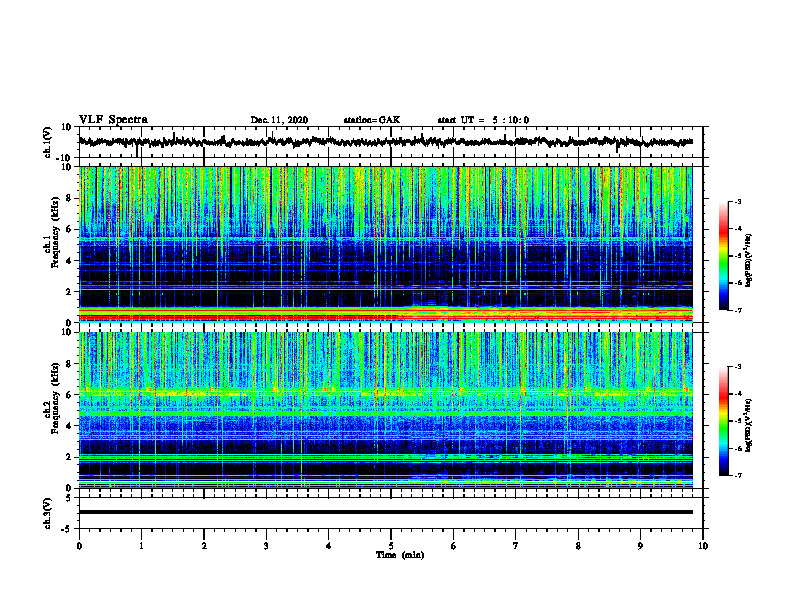Click the "7" minute tick label

(x=516, y=546)
